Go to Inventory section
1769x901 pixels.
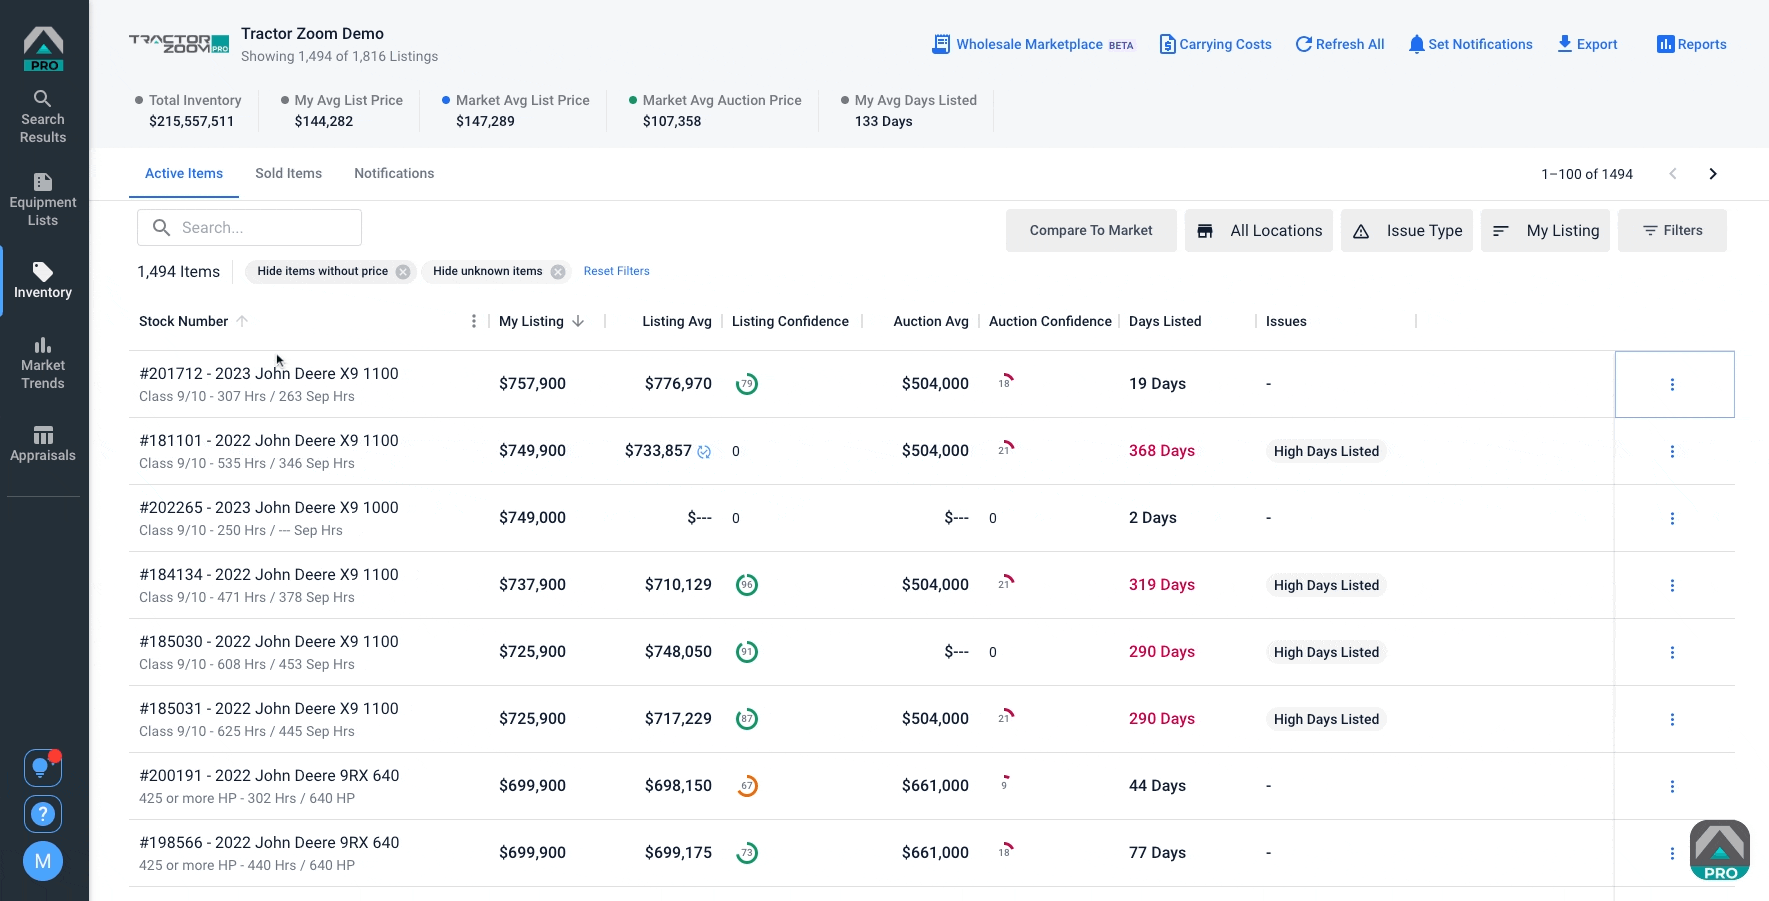point(43,281)
